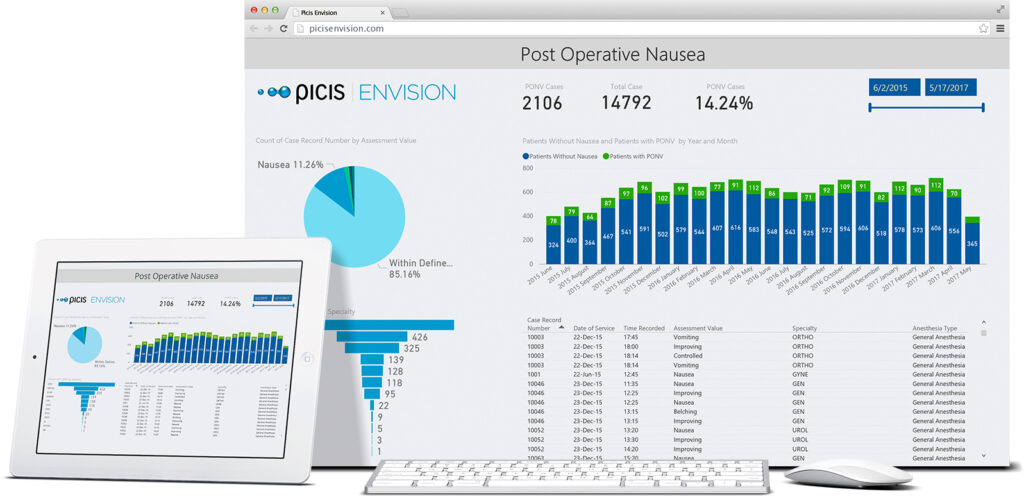This screenshot has width=1024, height=496.
Task: Toggle the Patients Without Nausea legend item
Action: click(560, 156)
